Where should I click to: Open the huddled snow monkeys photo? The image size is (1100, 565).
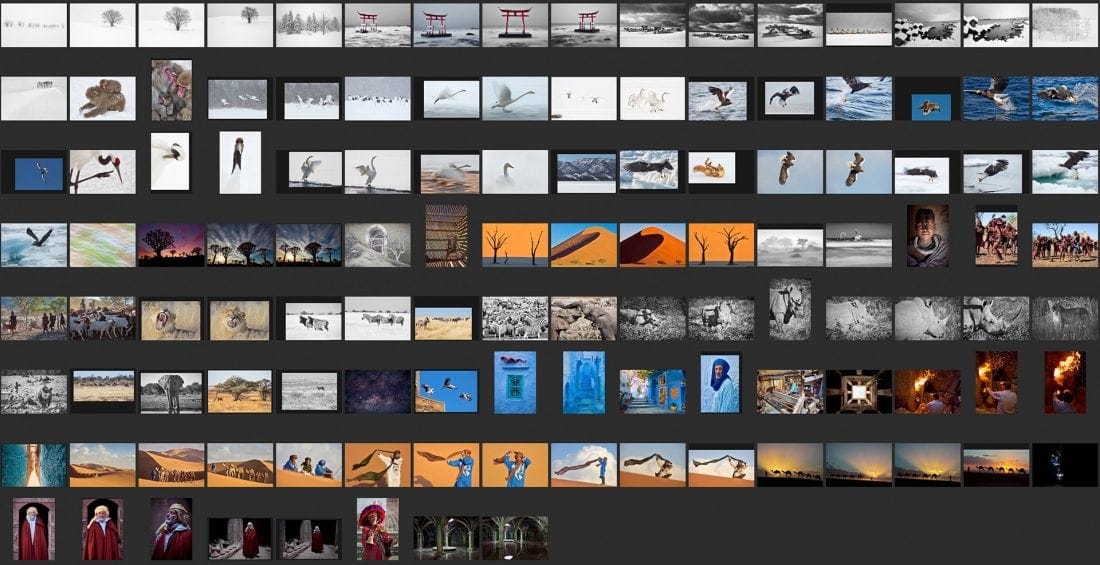click(102, 98)
